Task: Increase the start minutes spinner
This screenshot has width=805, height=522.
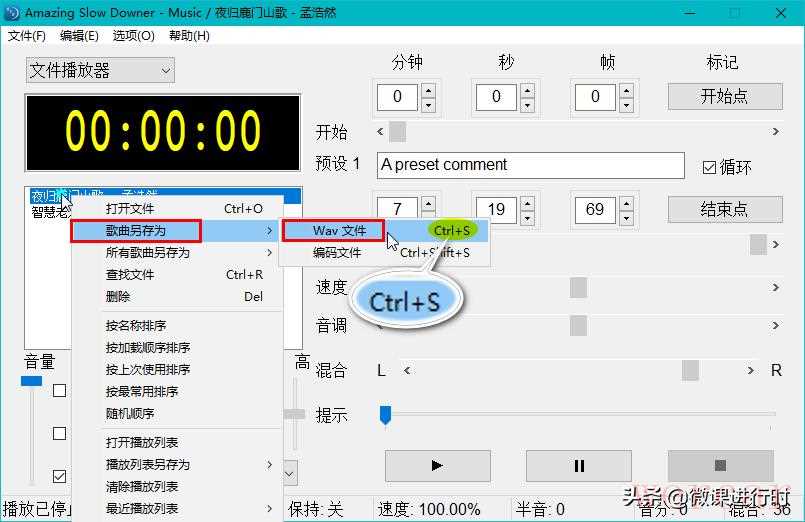Action: (429, 90)
